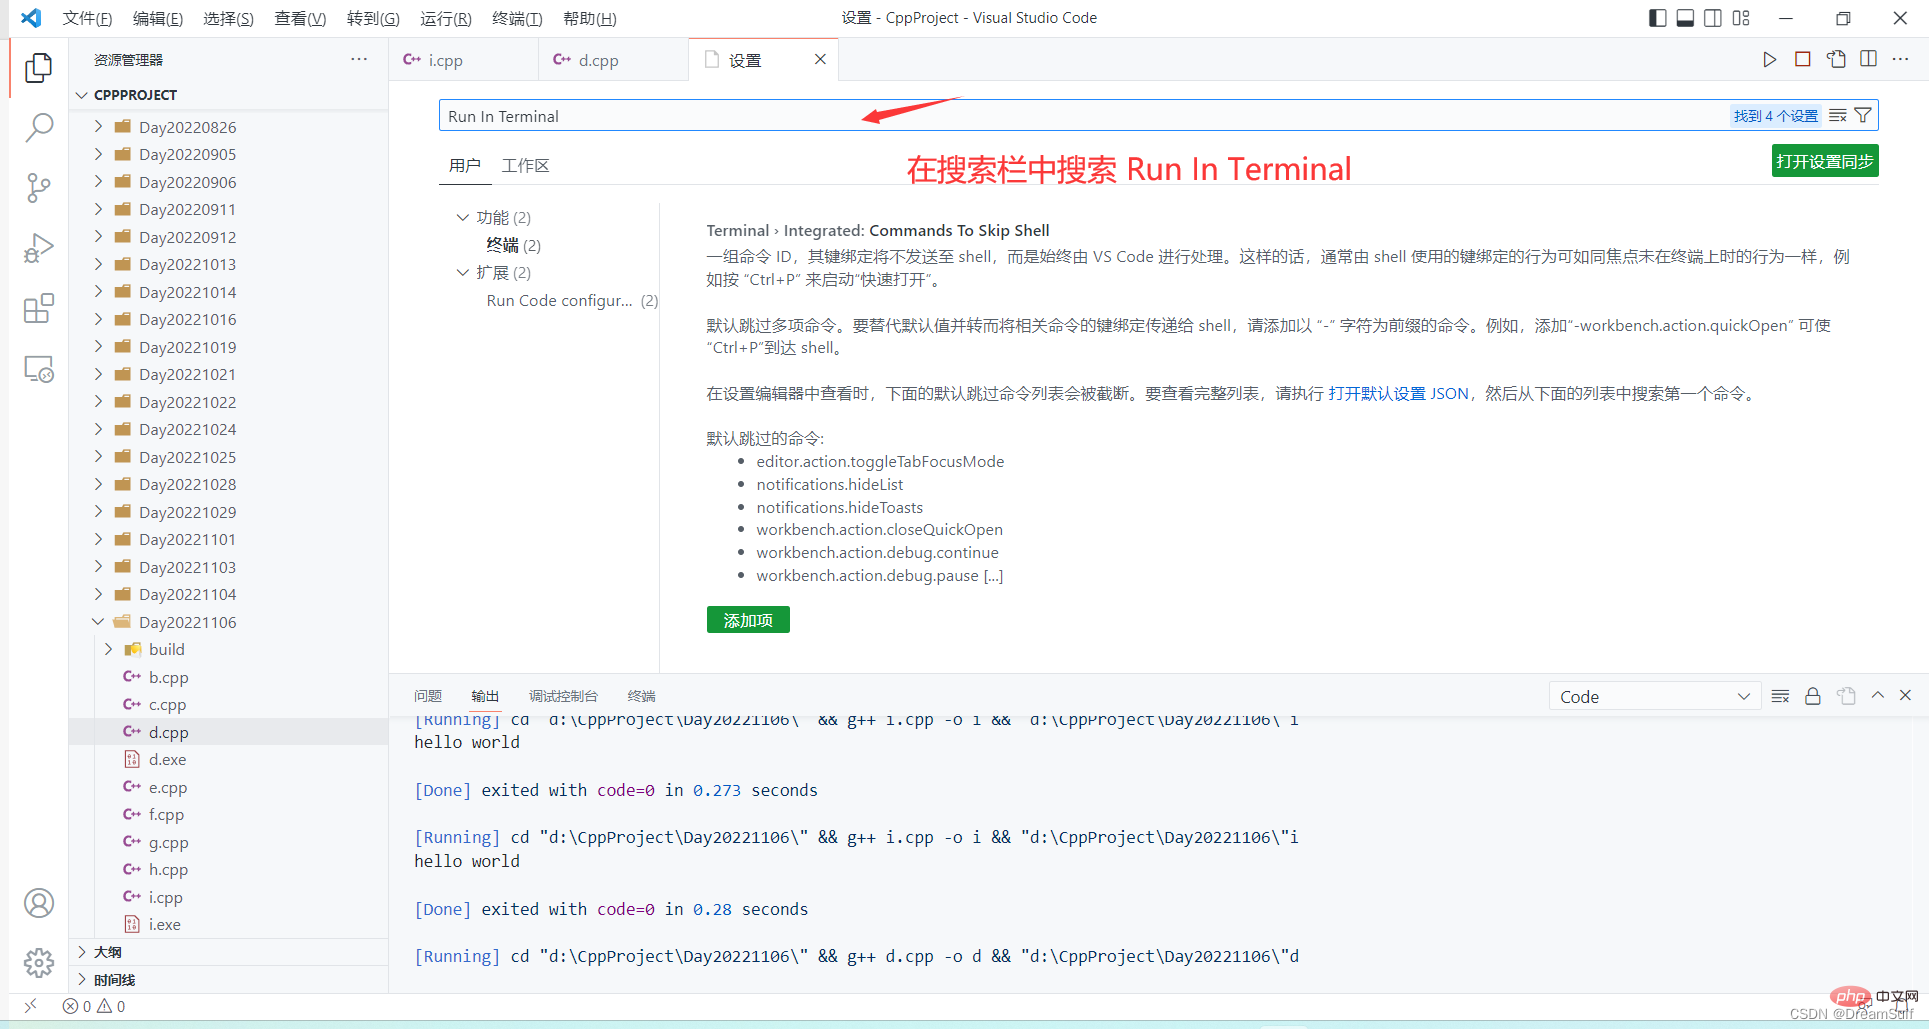Toggle primary sidebar visibility in title bar
This screenshot has height=1029, width=1929.
pos(1657,18)
